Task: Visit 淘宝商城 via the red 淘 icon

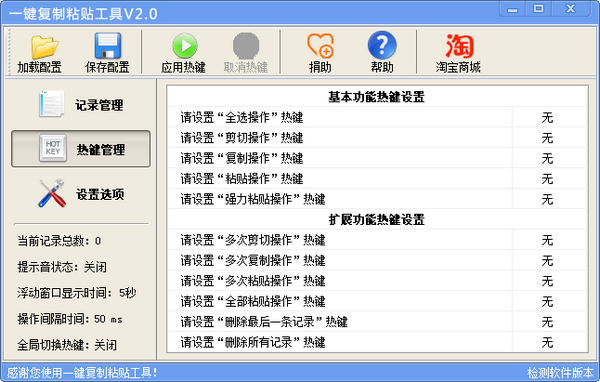Action: (x=459, y=46)
